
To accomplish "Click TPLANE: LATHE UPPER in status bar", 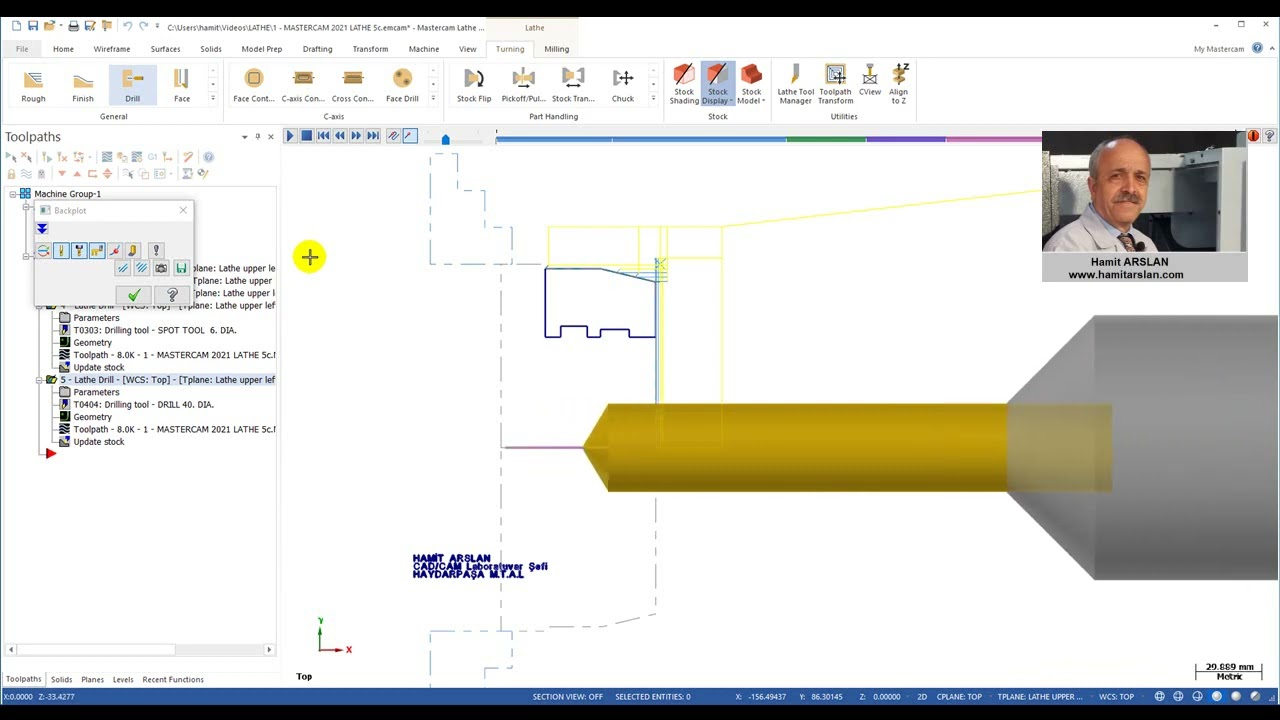I will point(1040,697).
